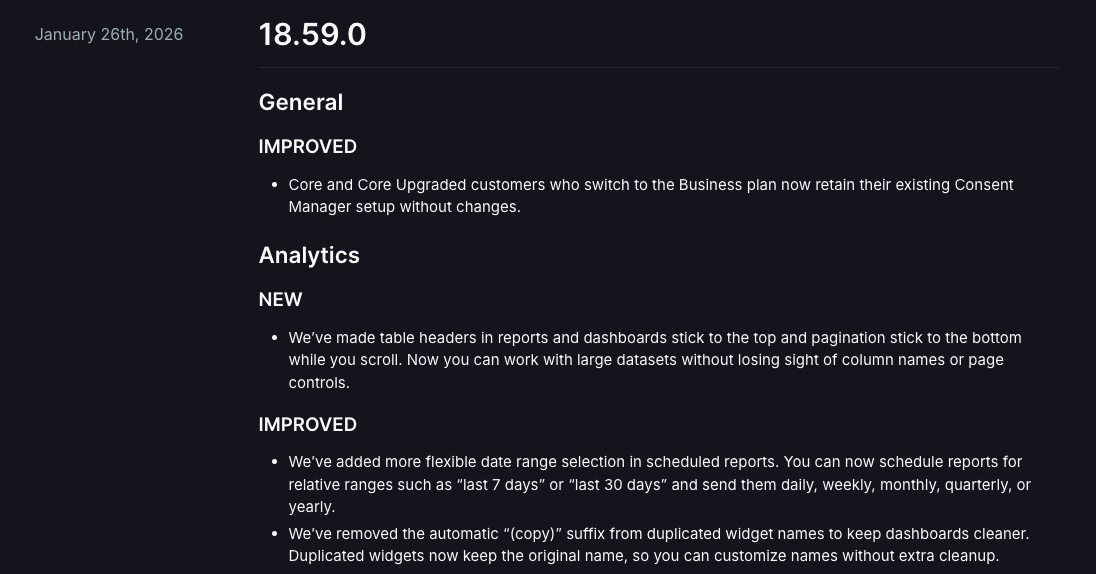Click the NEW label under Analytics
Screen dimensions: 1096x574
(280, 300)
